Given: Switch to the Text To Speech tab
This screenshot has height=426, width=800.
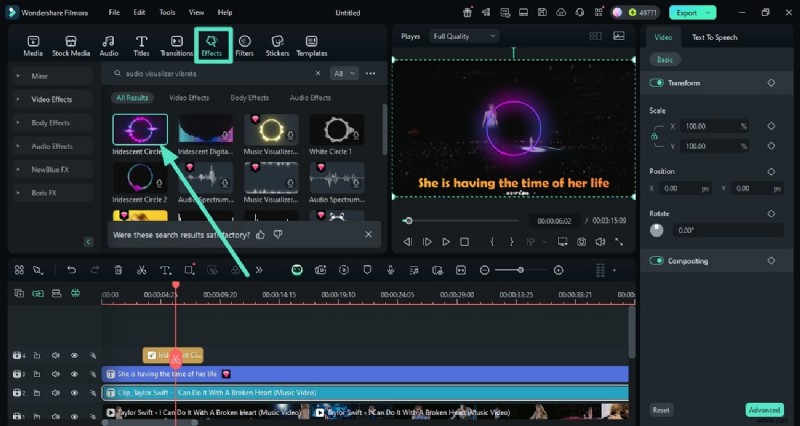Looking at the screenshot, I should tap(714, 37).
